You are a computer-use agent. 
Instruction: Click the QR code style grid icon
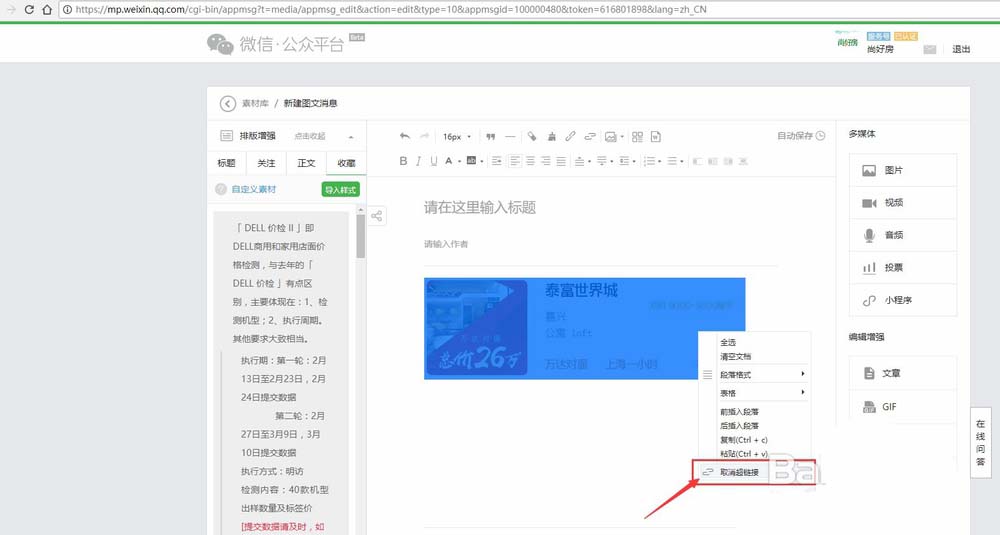tap(637, 136)
